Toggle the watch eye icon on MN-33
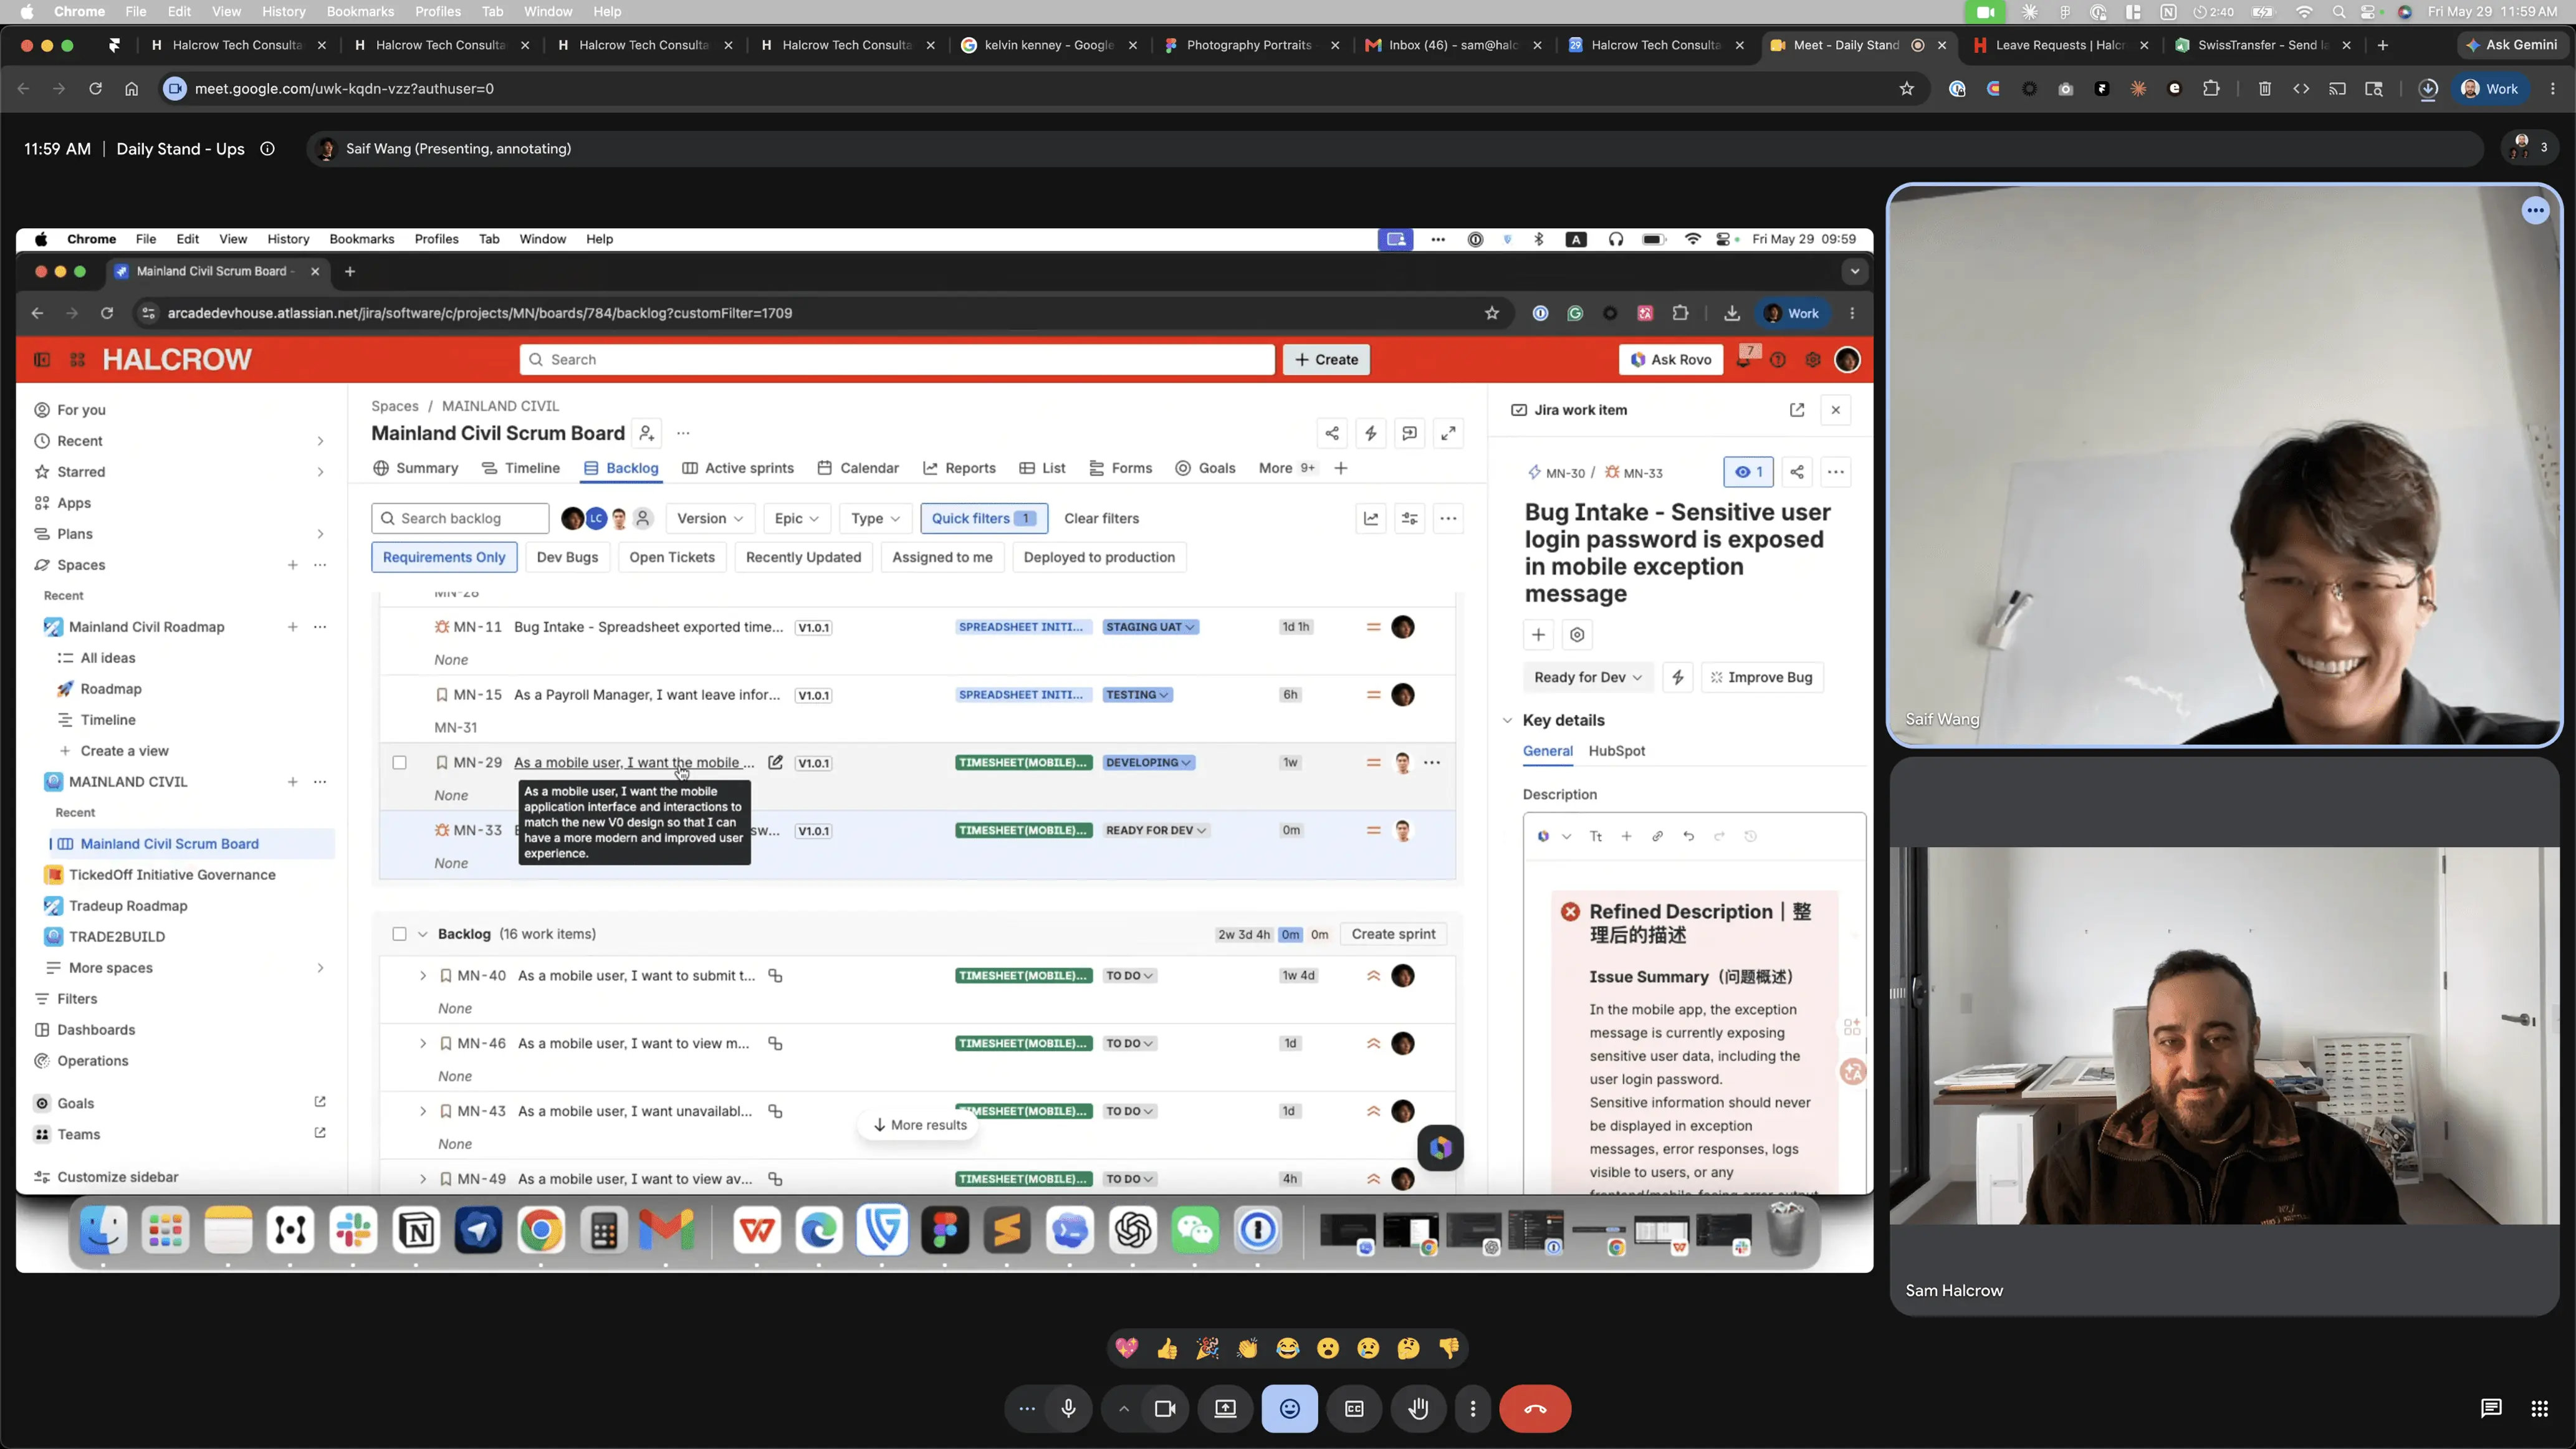 1748,473
